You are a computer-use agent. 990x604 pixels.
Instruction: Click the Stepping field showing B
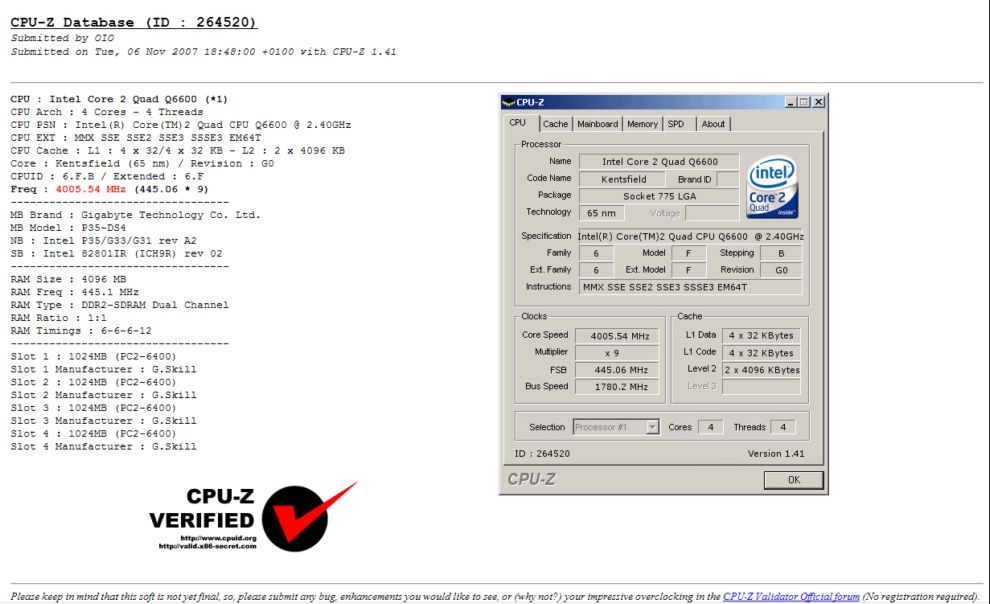tap(781, 254)
